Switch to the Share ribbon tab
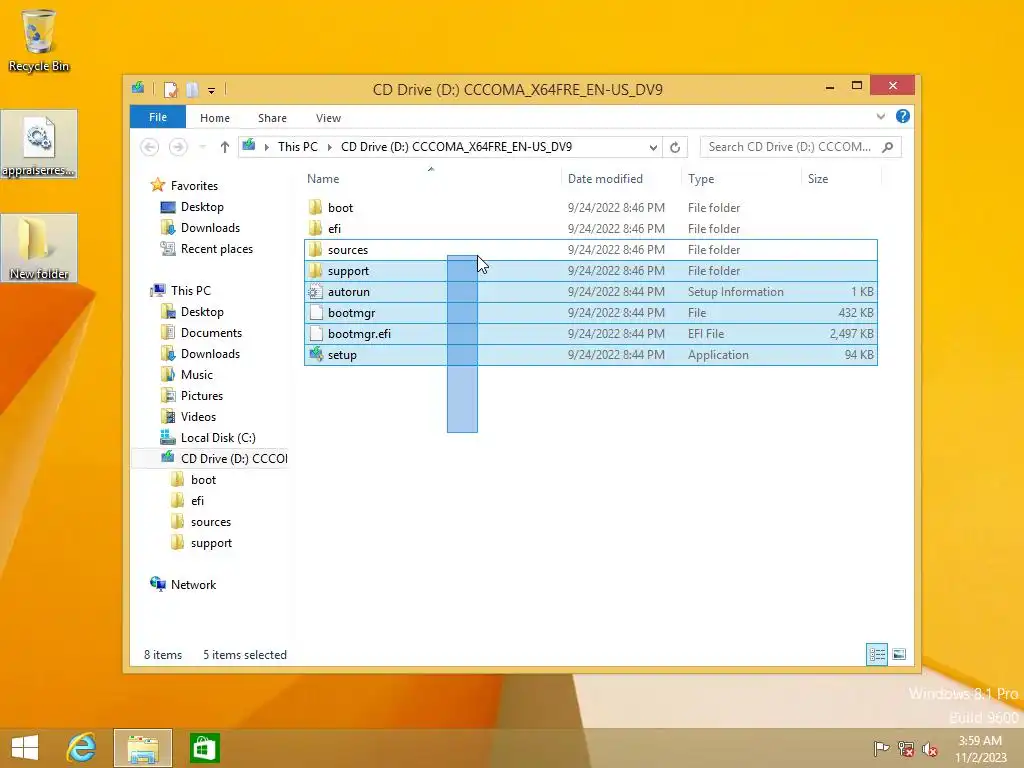This screenshot has height=768, width=1024. coord(272,118)
